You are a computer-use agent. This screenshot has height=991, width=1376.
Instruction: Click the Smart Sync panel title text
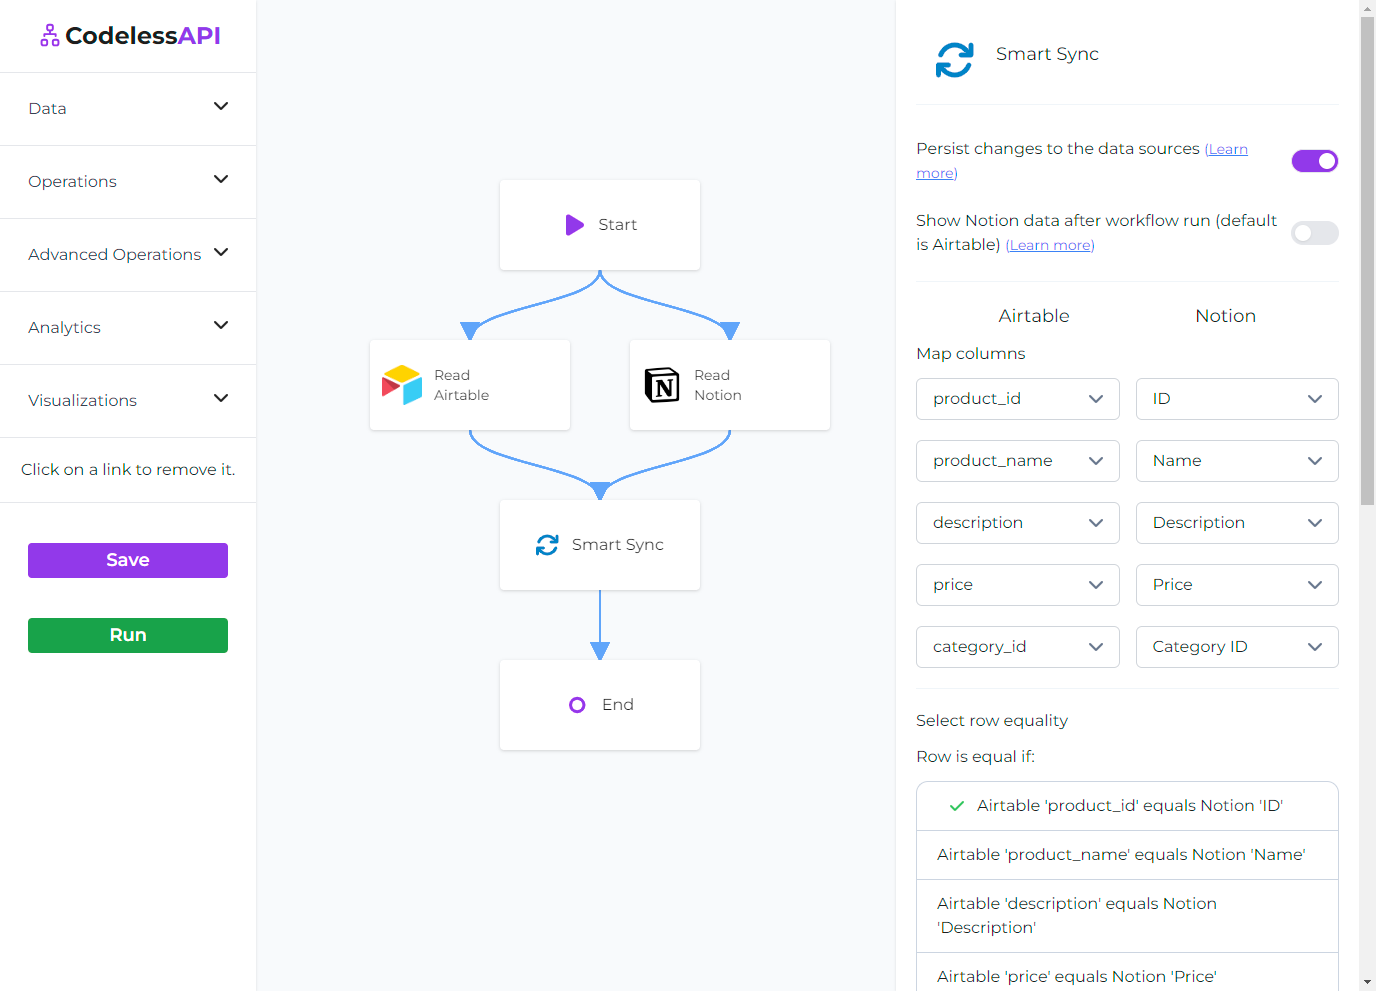point(1047,54)
